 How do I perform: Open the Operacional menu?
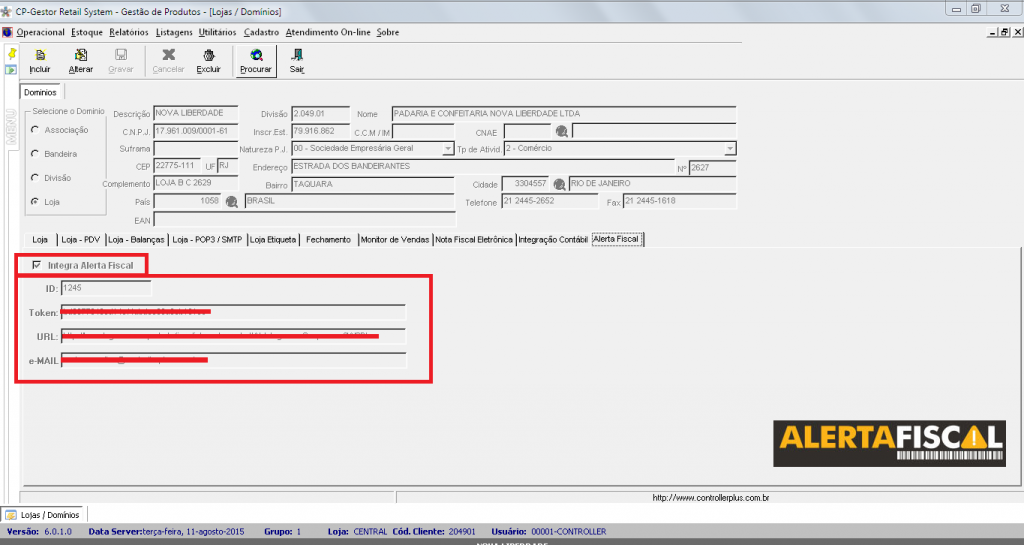click(40, 32)
